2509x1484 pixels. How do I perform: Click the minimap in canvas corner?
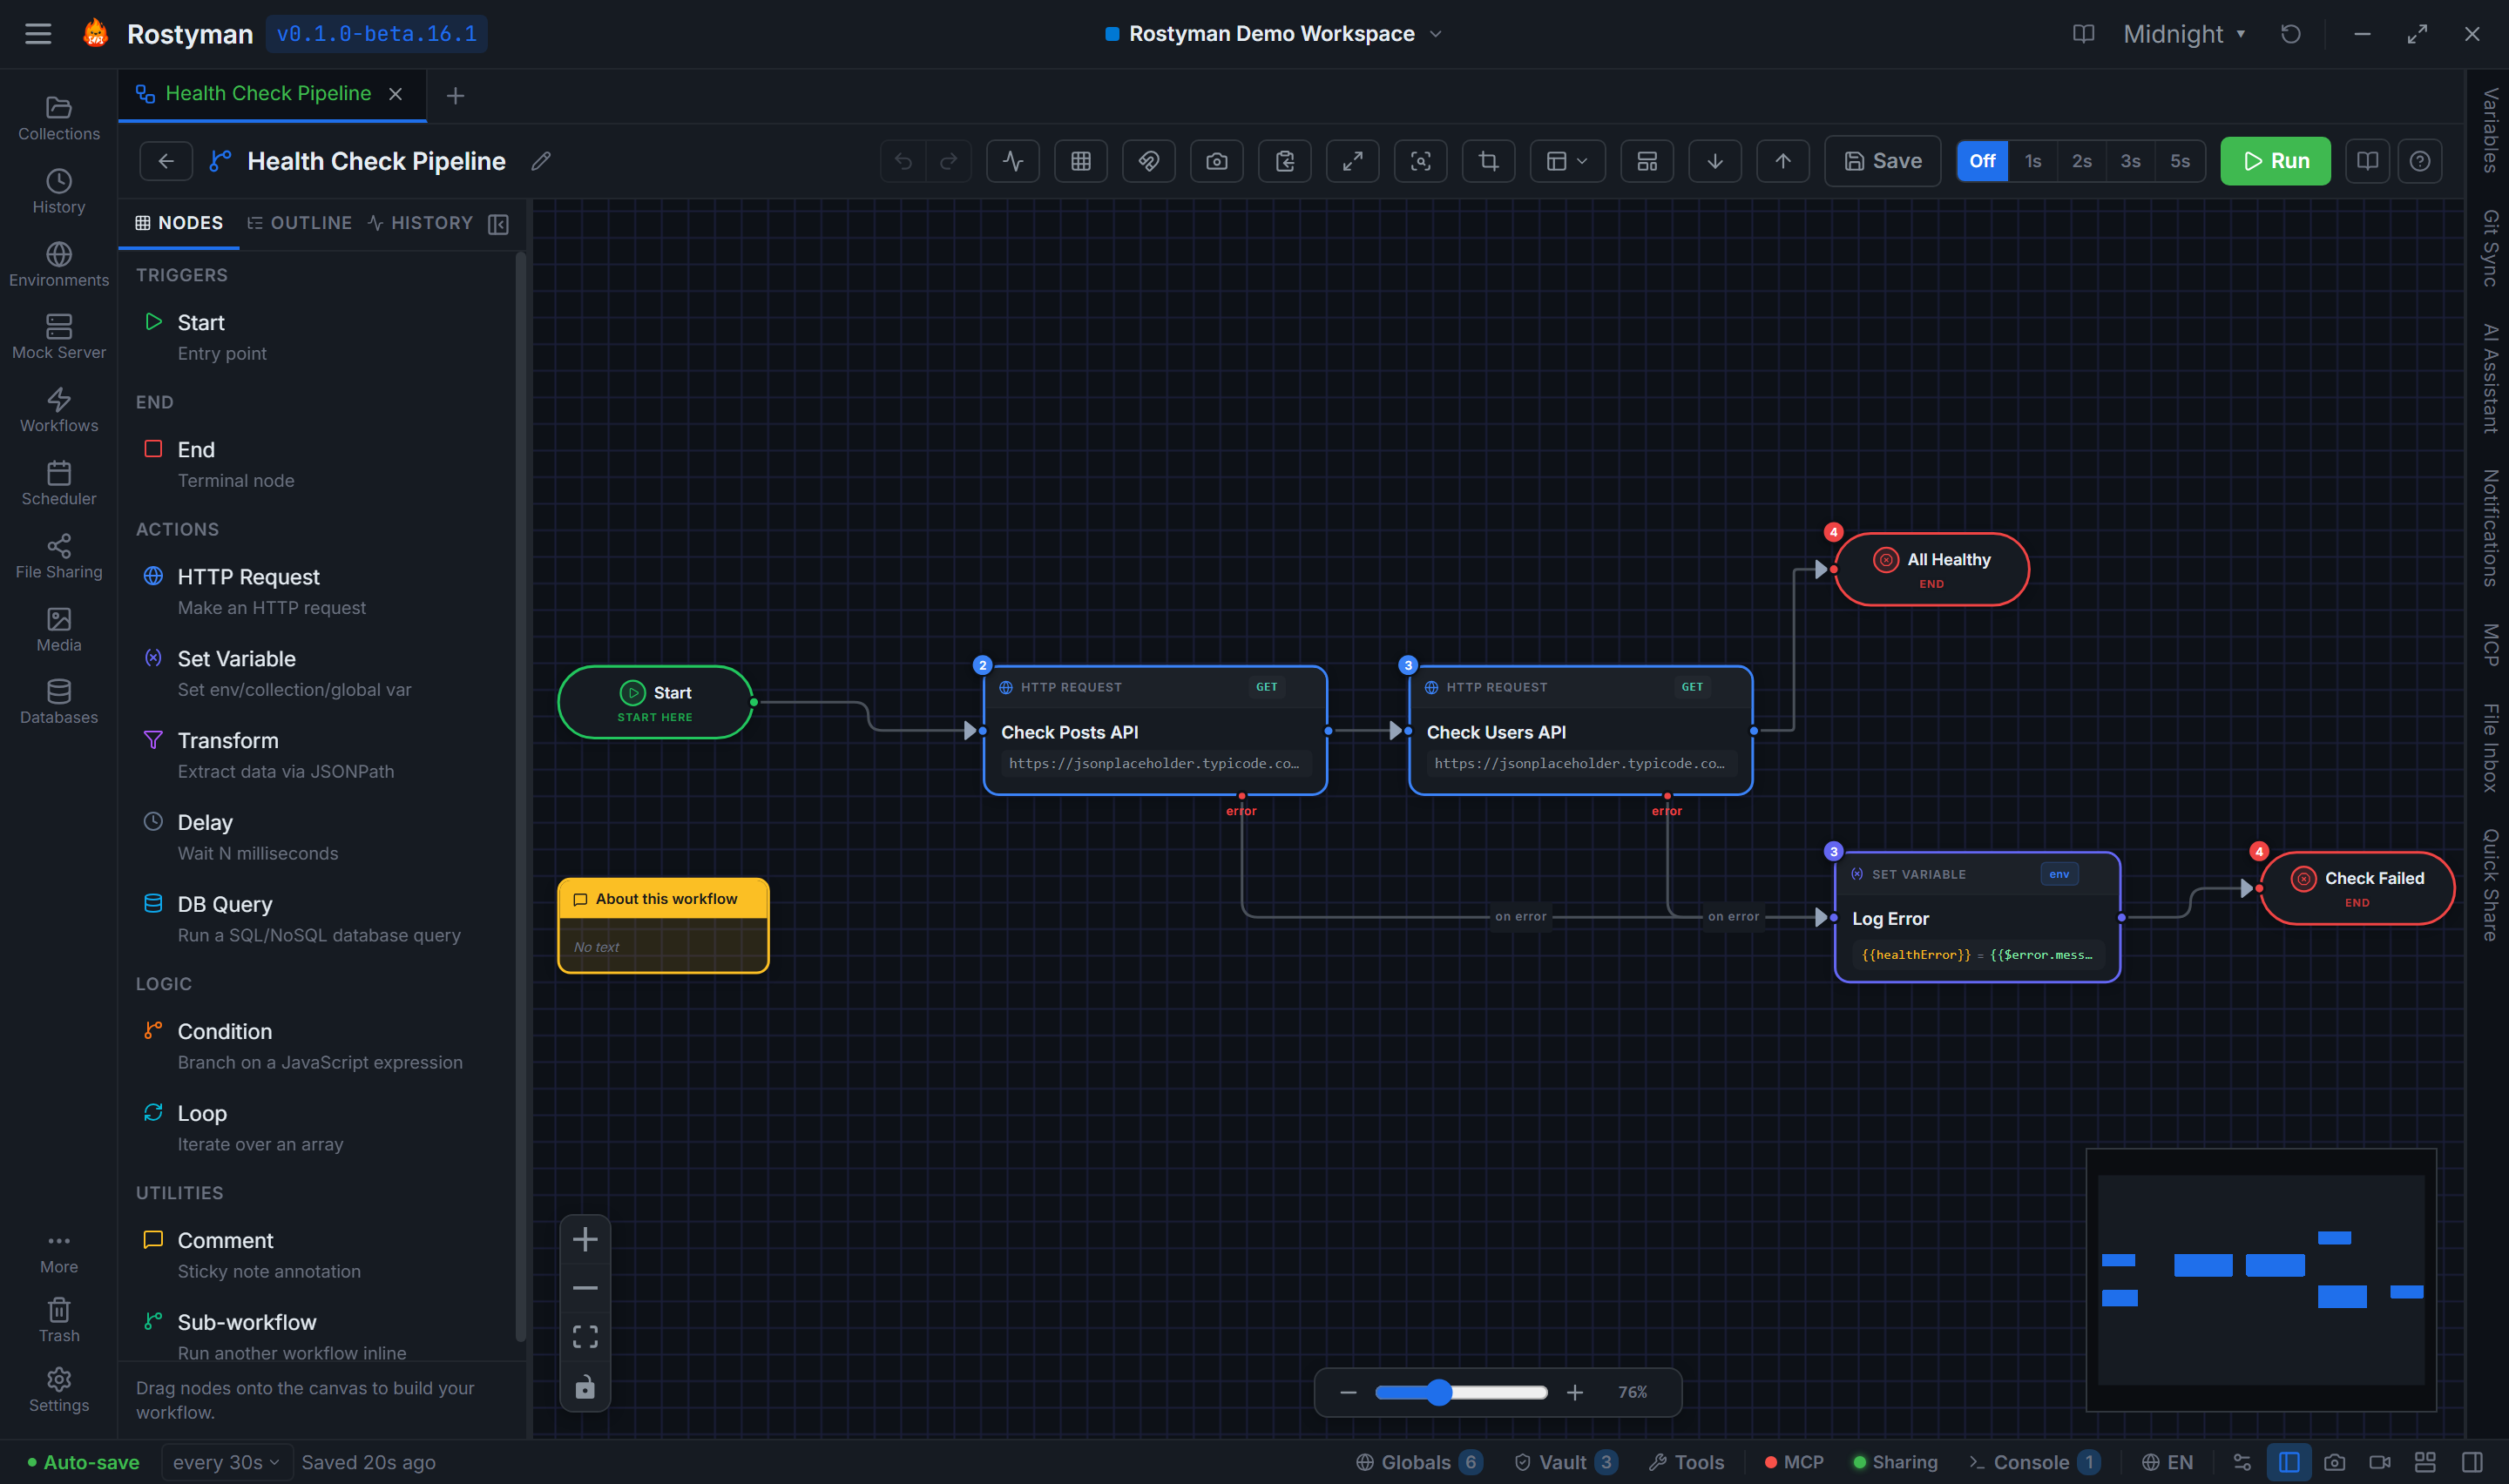[2261, 1279]
